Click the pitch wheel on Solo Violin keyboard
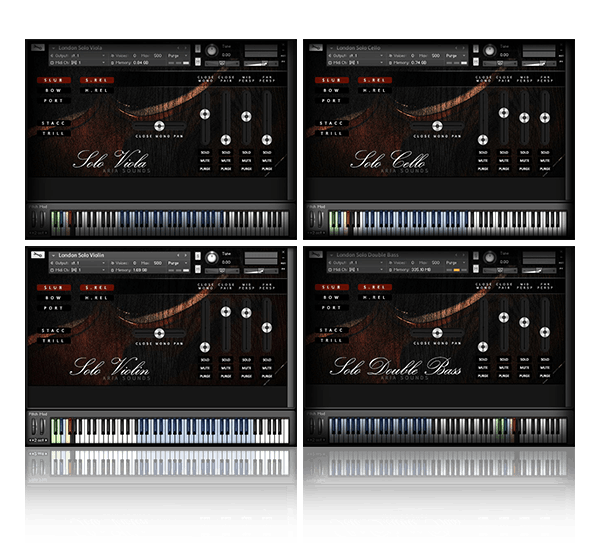The width and height of the screenshot is (600, 543). (x=34, y=426)
